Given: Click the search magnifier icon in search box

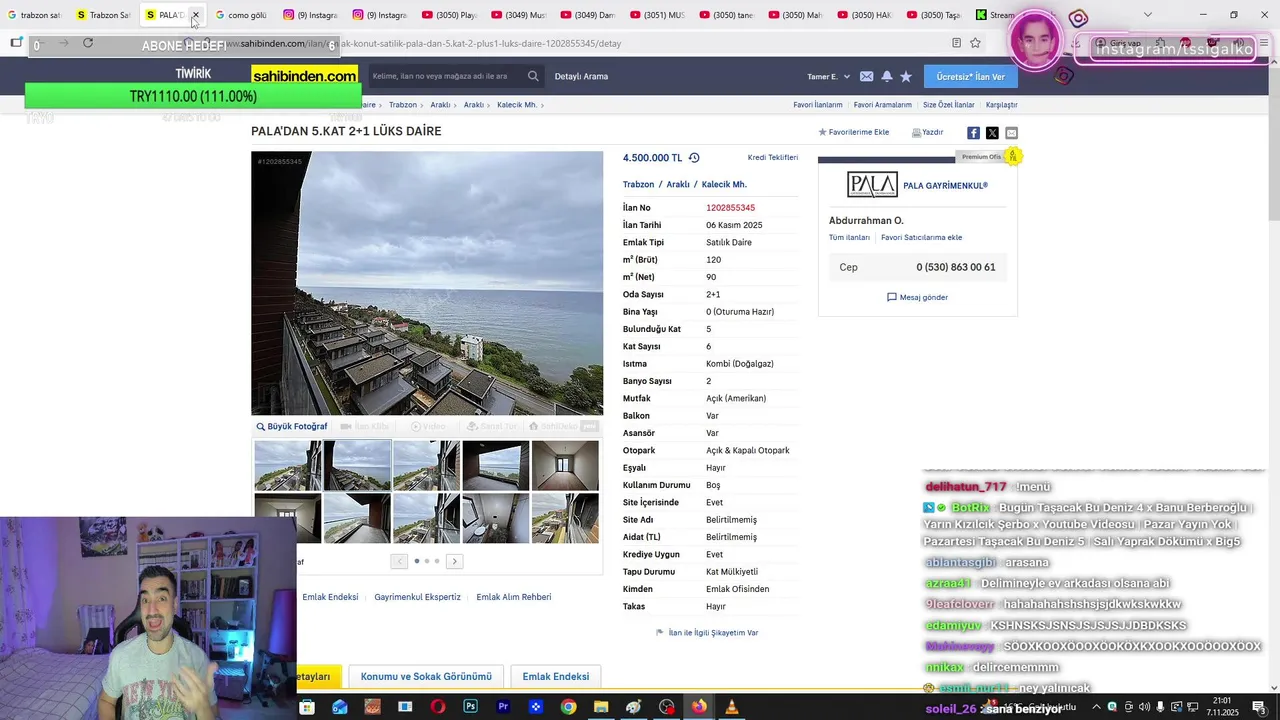Looking at the screenshot, I should pos(533,76).
